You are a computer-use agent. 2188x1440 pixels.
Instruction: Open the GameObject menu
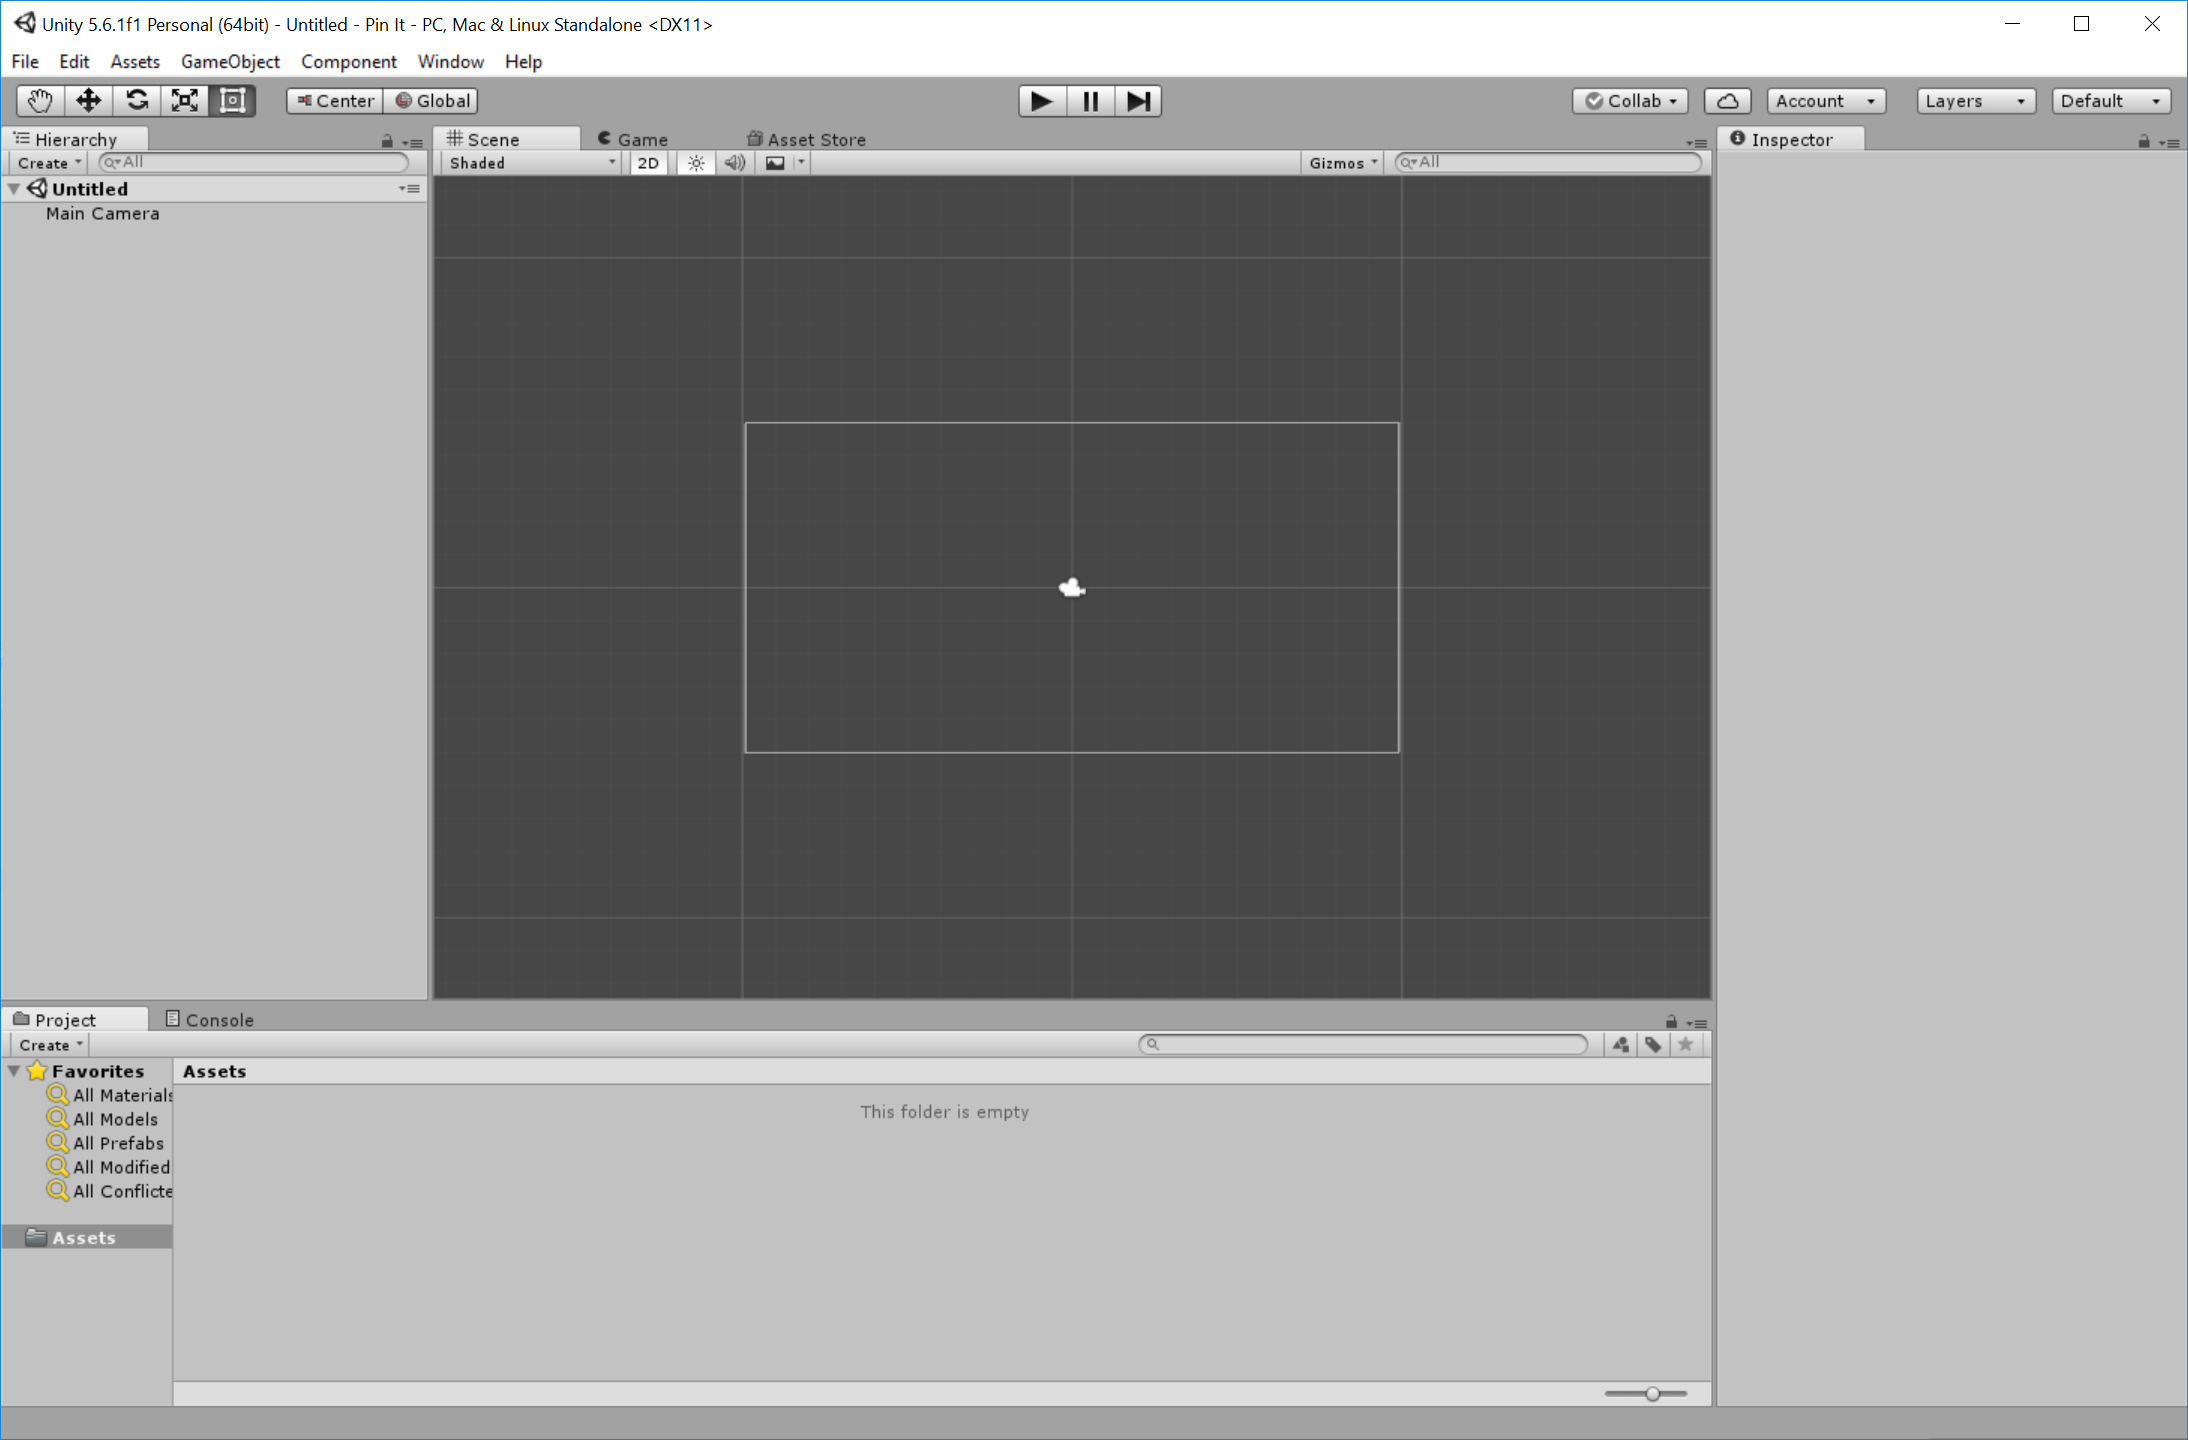pos(230,61)
